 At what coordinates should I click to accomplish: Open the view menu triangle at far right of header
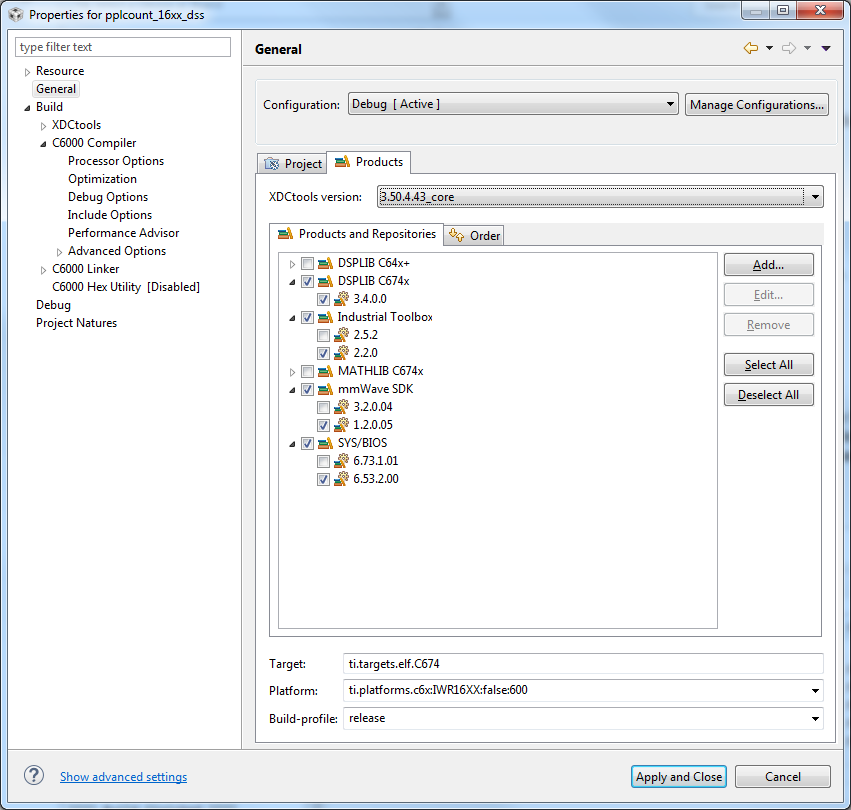click(x=826, y=48)
